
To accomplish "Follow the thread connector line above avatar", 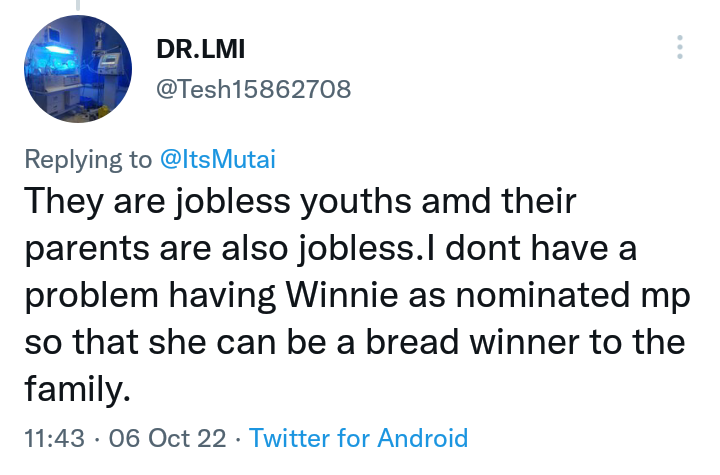I will pyautogui.click(x=78, y=5).
